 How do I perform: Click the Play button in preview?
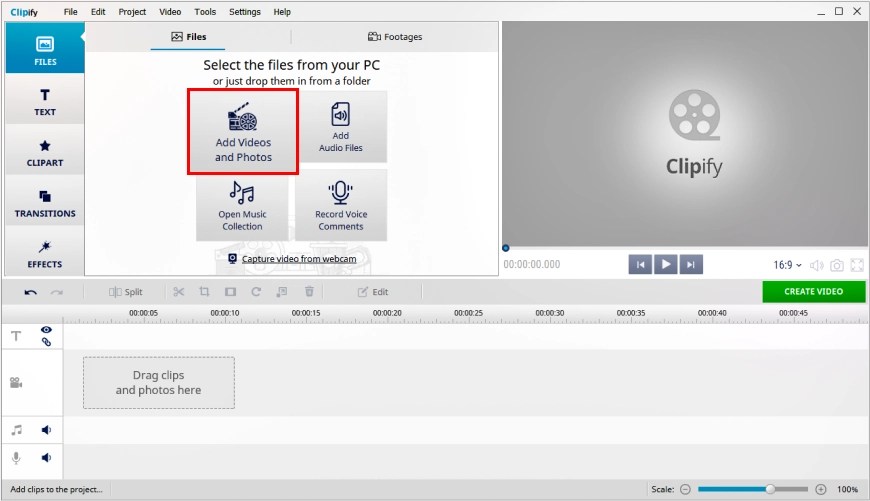tap(666, 265)
